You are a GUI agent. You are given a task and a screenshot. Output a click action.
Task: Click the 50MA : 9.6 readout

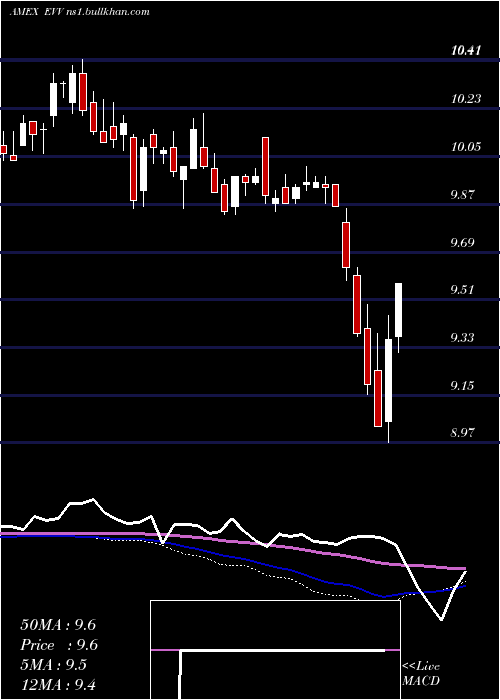pos(58,625)
